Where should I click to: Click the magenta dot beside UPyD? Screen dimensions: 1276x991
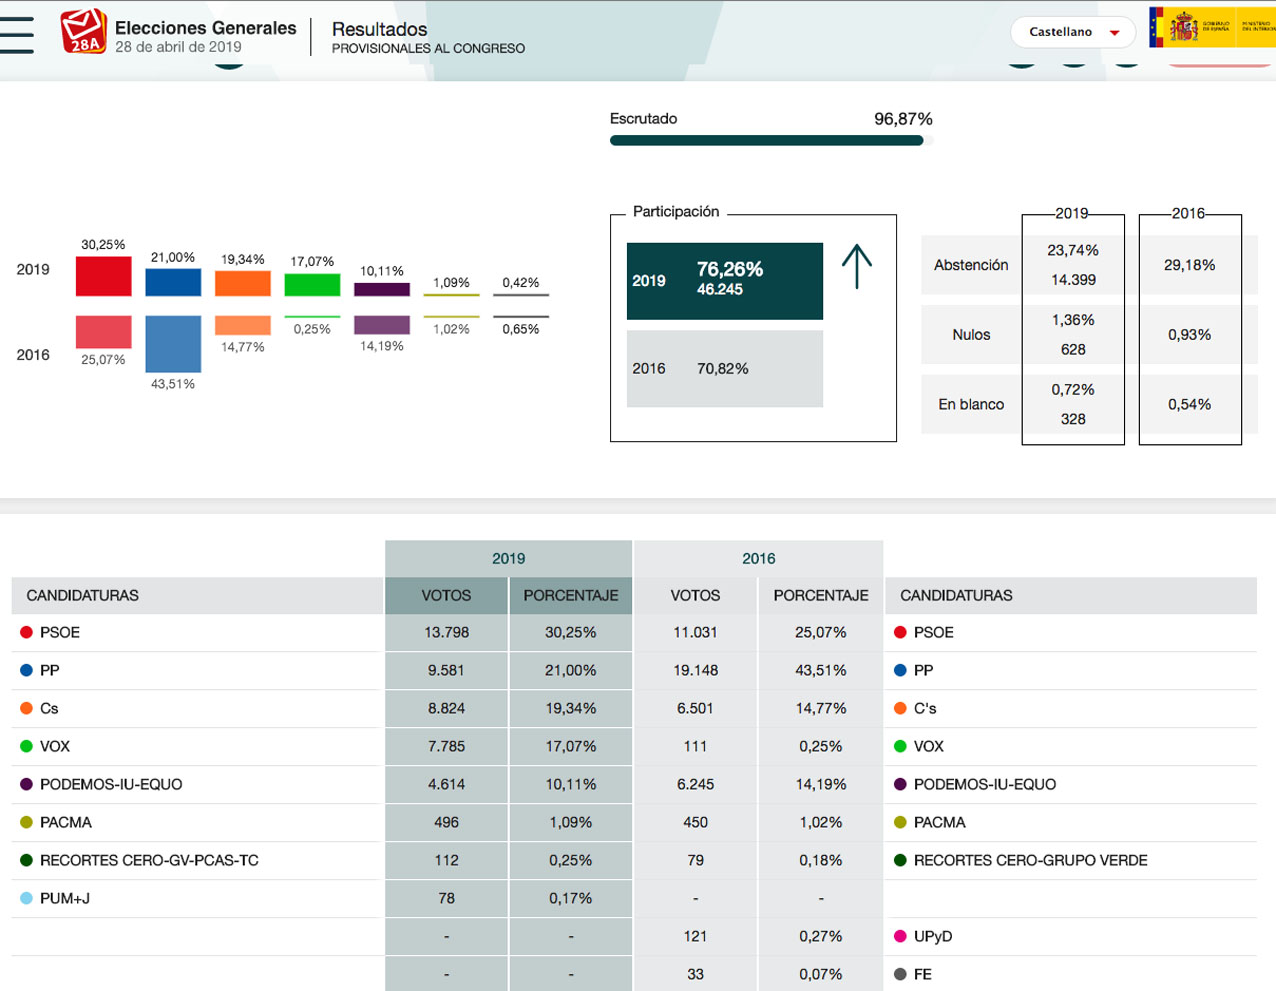(x=900, y=936)
